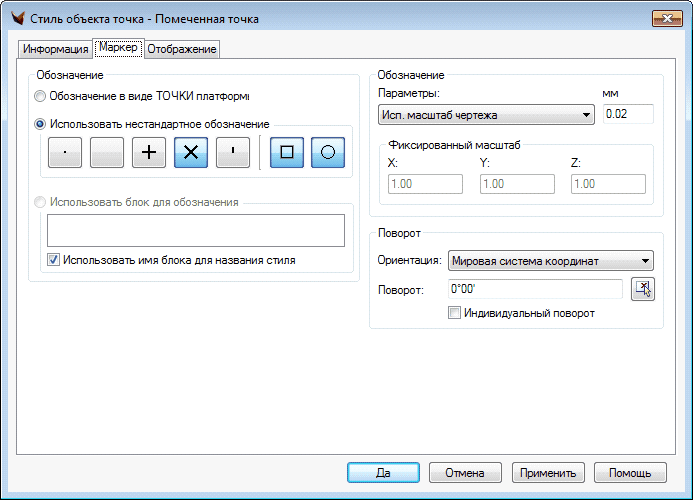
Task: Enable 'Индивидуальный поворот' checkbox
Action: (455, 313)
